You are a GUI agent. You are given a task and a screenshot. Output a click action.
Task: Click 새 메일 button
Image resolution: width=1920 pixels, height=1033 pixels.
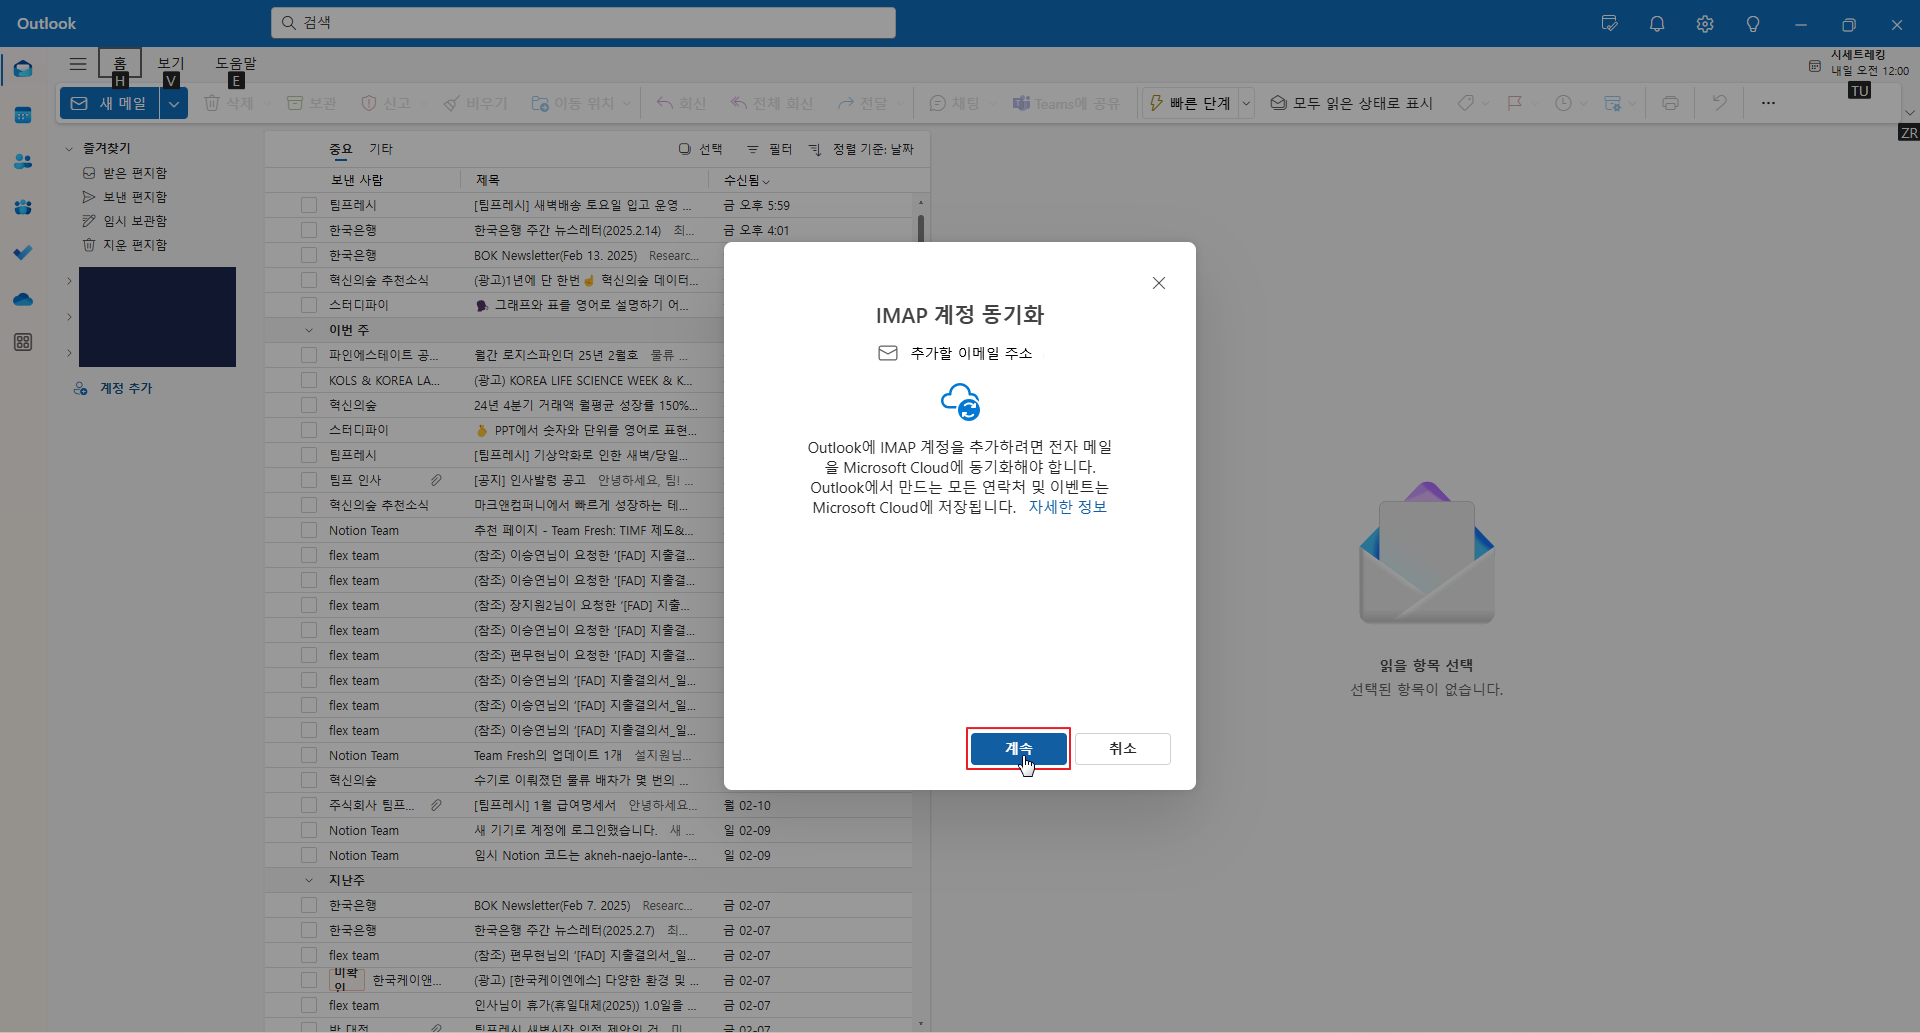pos(110,103)
